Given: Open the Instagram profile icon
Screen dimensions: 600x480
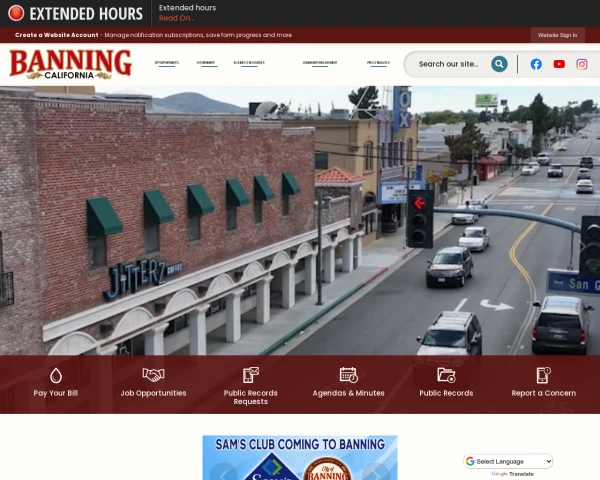Looking at the screenshot, I should (x=582, y=64).
